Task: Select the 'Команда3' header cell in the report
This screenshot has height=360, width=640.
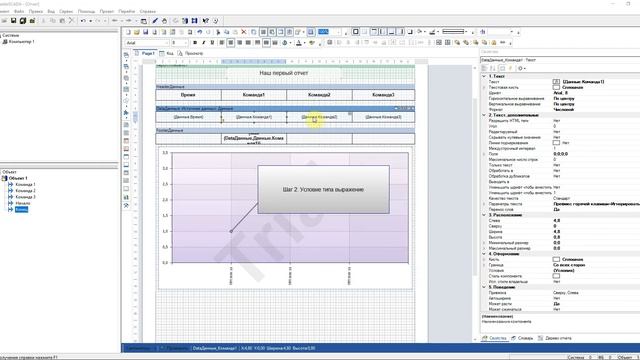Action: 383,95
